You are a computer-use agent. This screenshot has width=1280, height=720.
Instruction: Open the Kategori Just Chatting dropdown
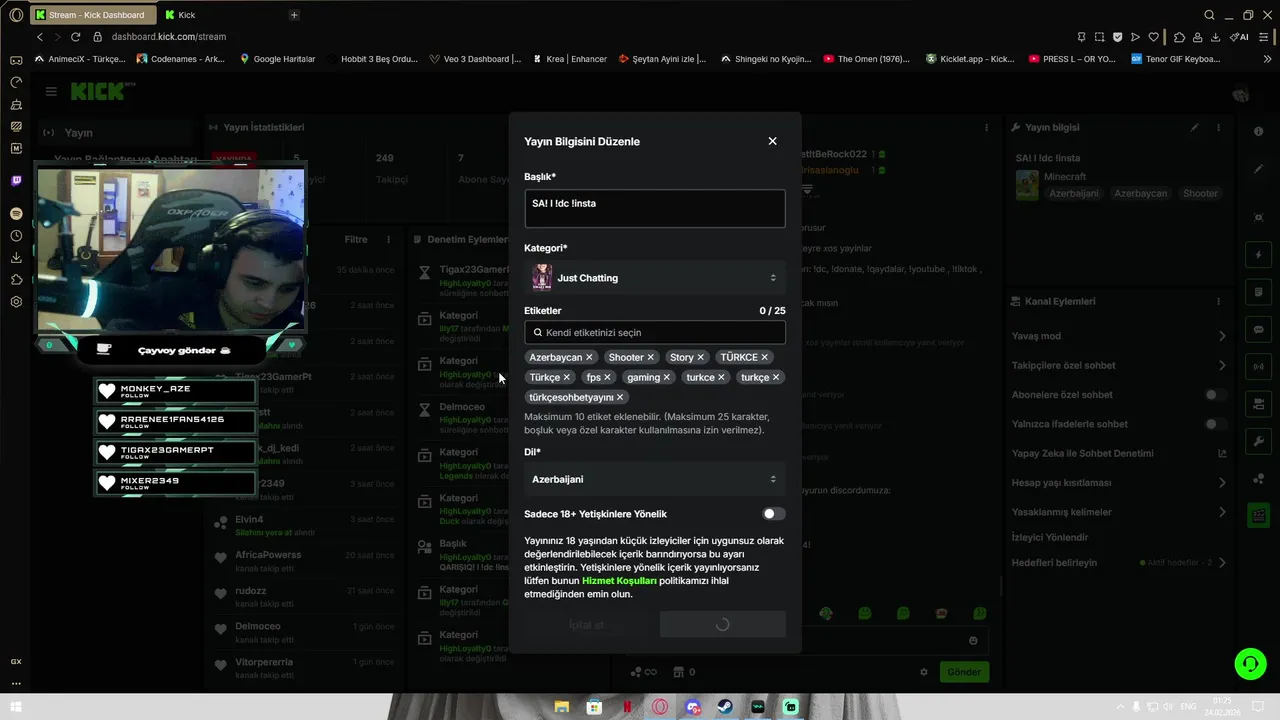pos(655,278)
